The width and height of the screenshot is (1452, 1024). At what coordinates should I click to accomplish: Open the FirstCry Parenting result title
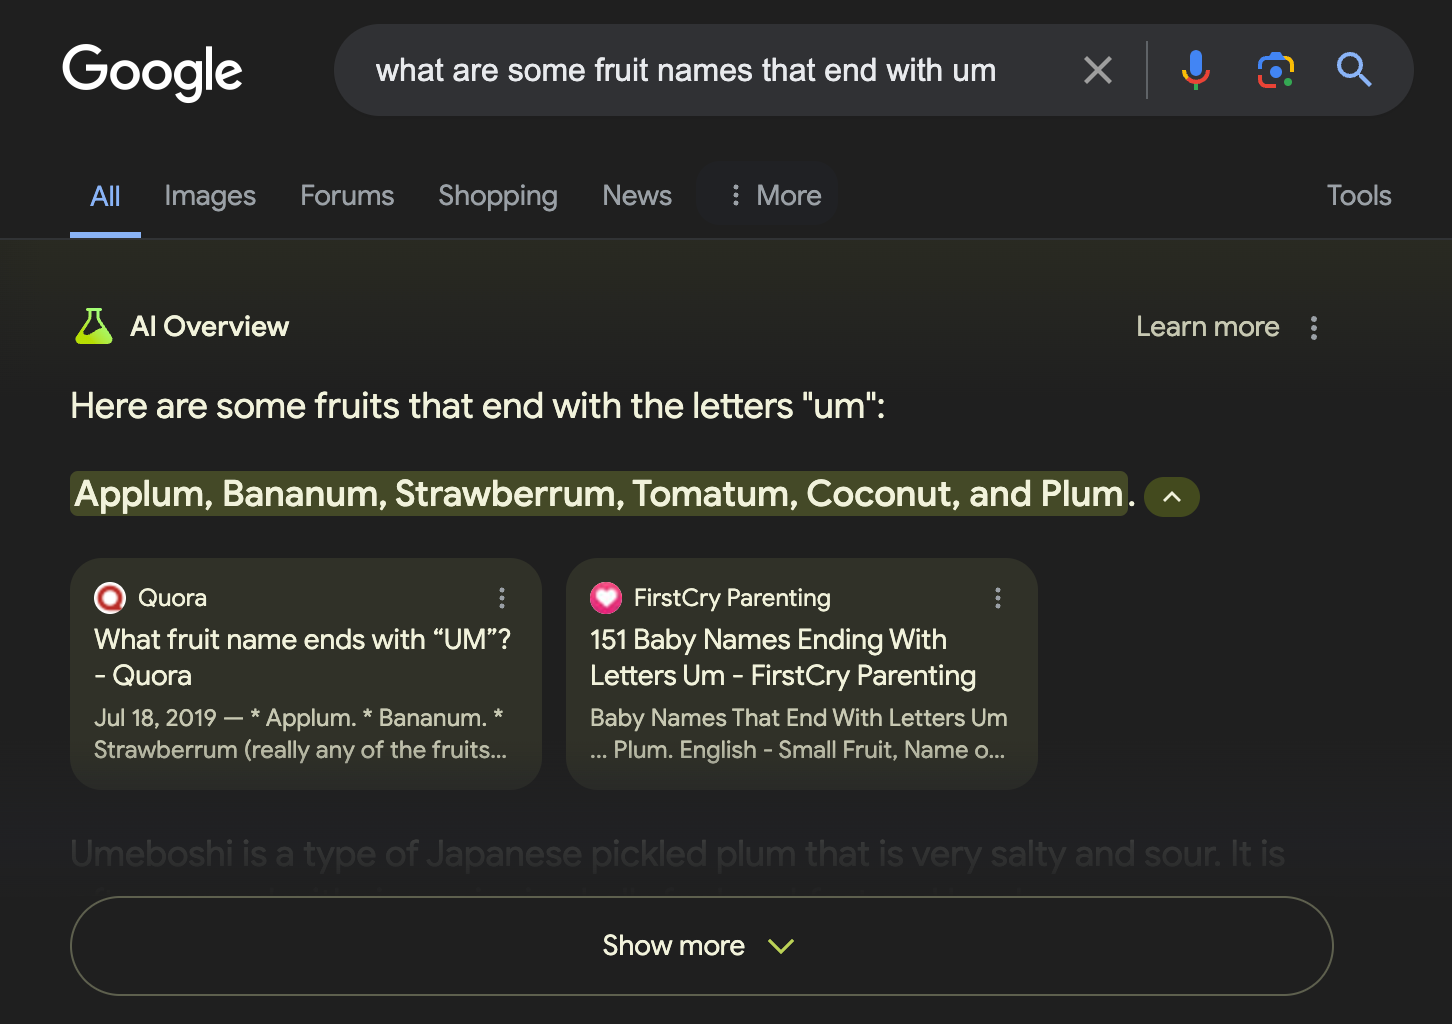(x=782, y=657)
